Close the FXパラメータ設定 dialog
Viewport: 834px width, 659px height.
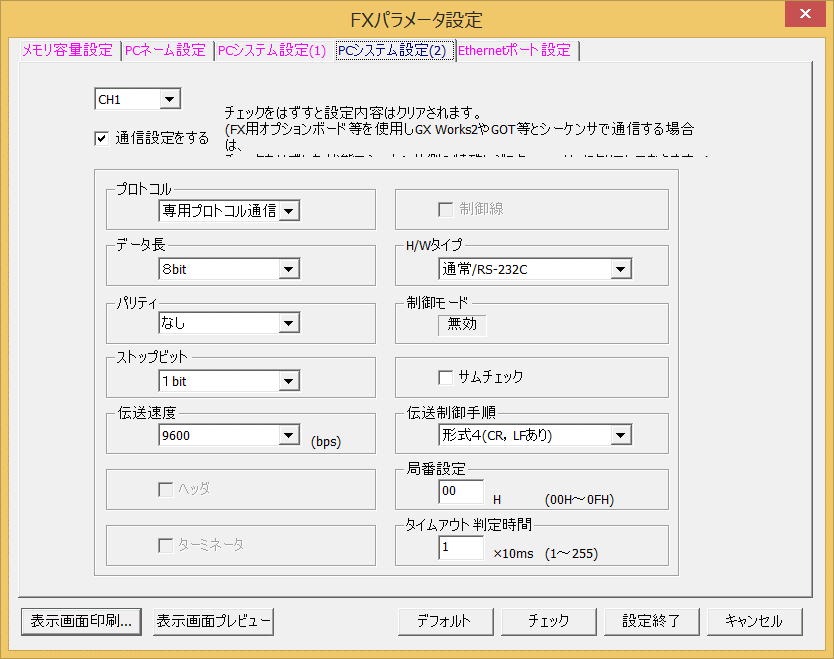point(805,13)
